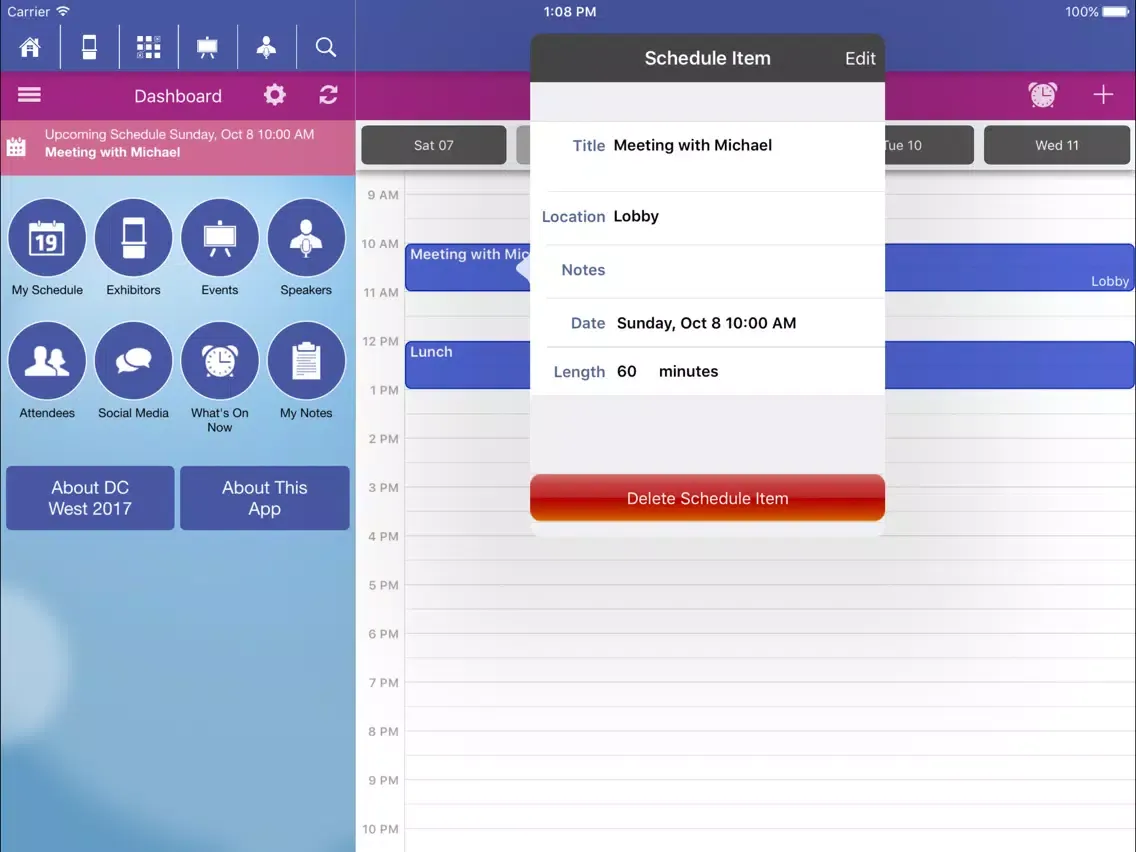Tap the Wi-Fi indicator in status bar
The width and height of the screenshot is (1136, 852).
63,11
